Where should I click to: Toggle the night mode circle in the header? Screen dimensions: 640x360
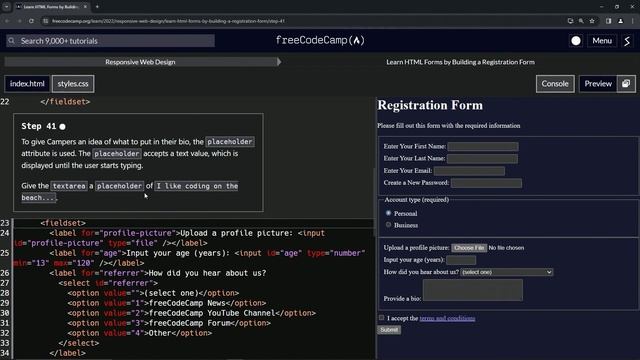576,41
